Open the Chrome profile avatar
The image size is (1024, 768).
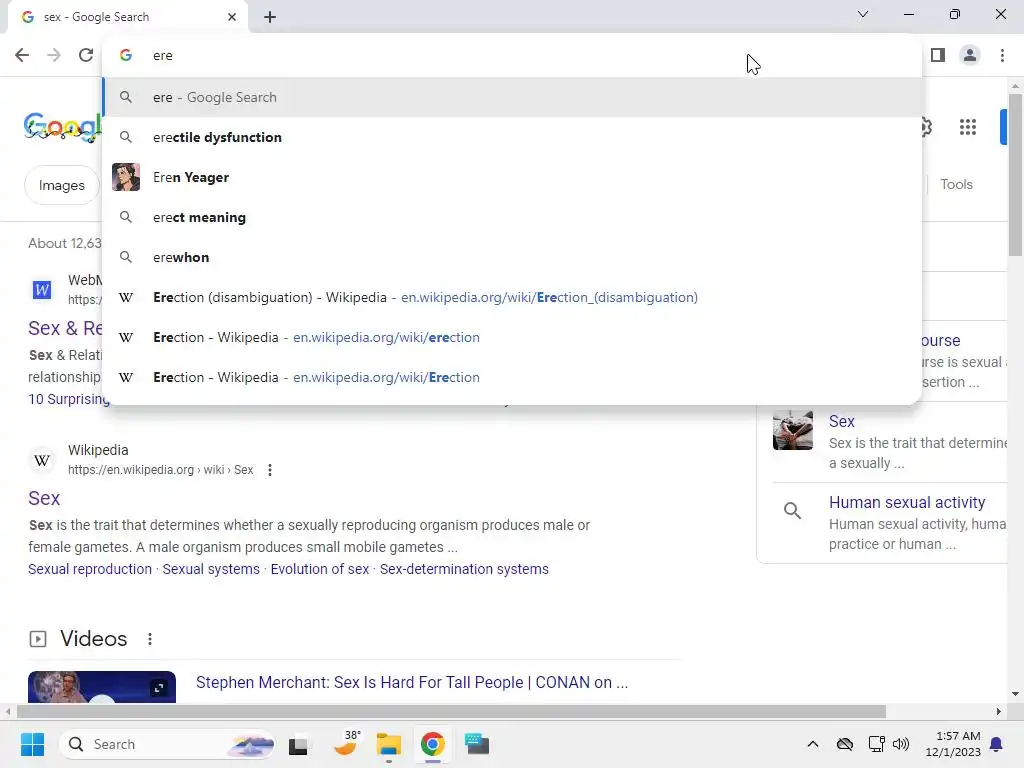point(970,55)
